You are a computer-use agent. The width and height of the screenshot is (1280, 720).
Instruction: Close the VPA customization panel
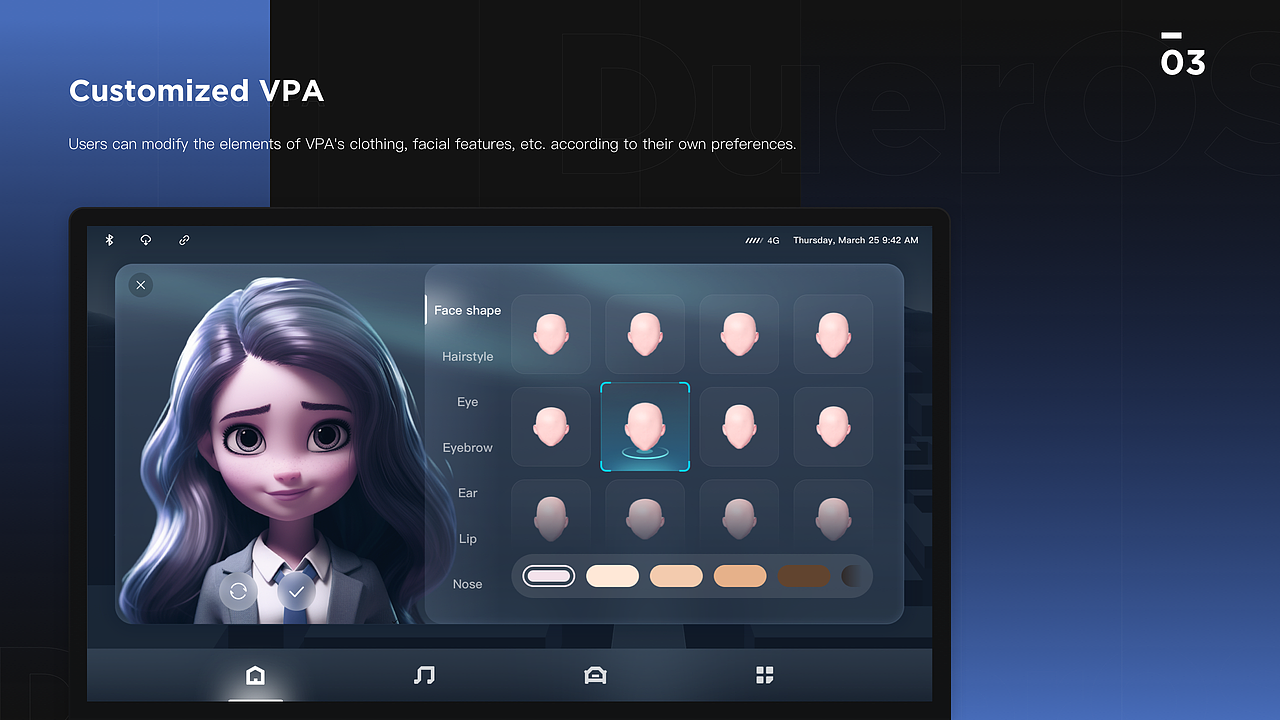141,285
